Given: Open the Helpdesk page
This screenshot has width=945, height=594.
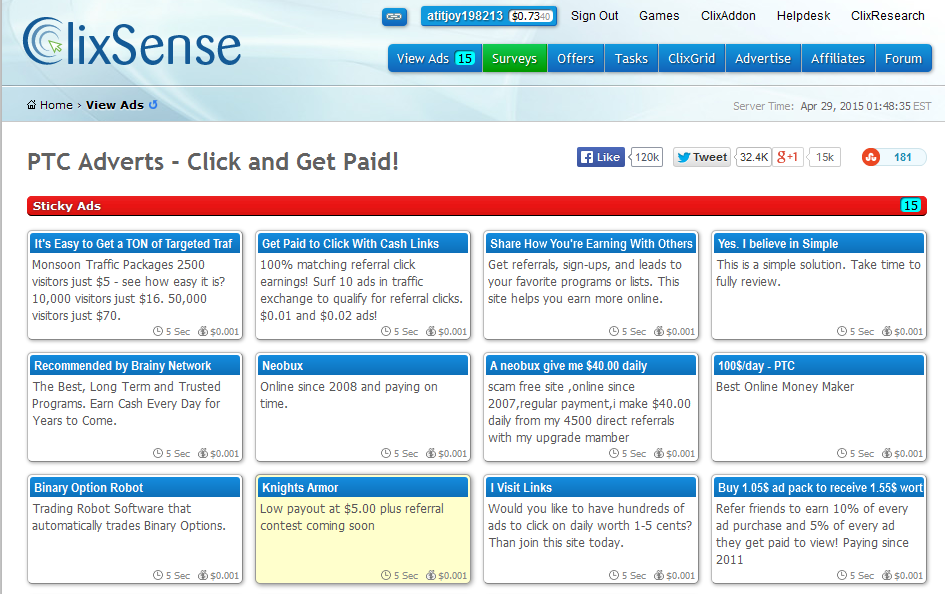Looking at the screenshot, I should 803,15.
